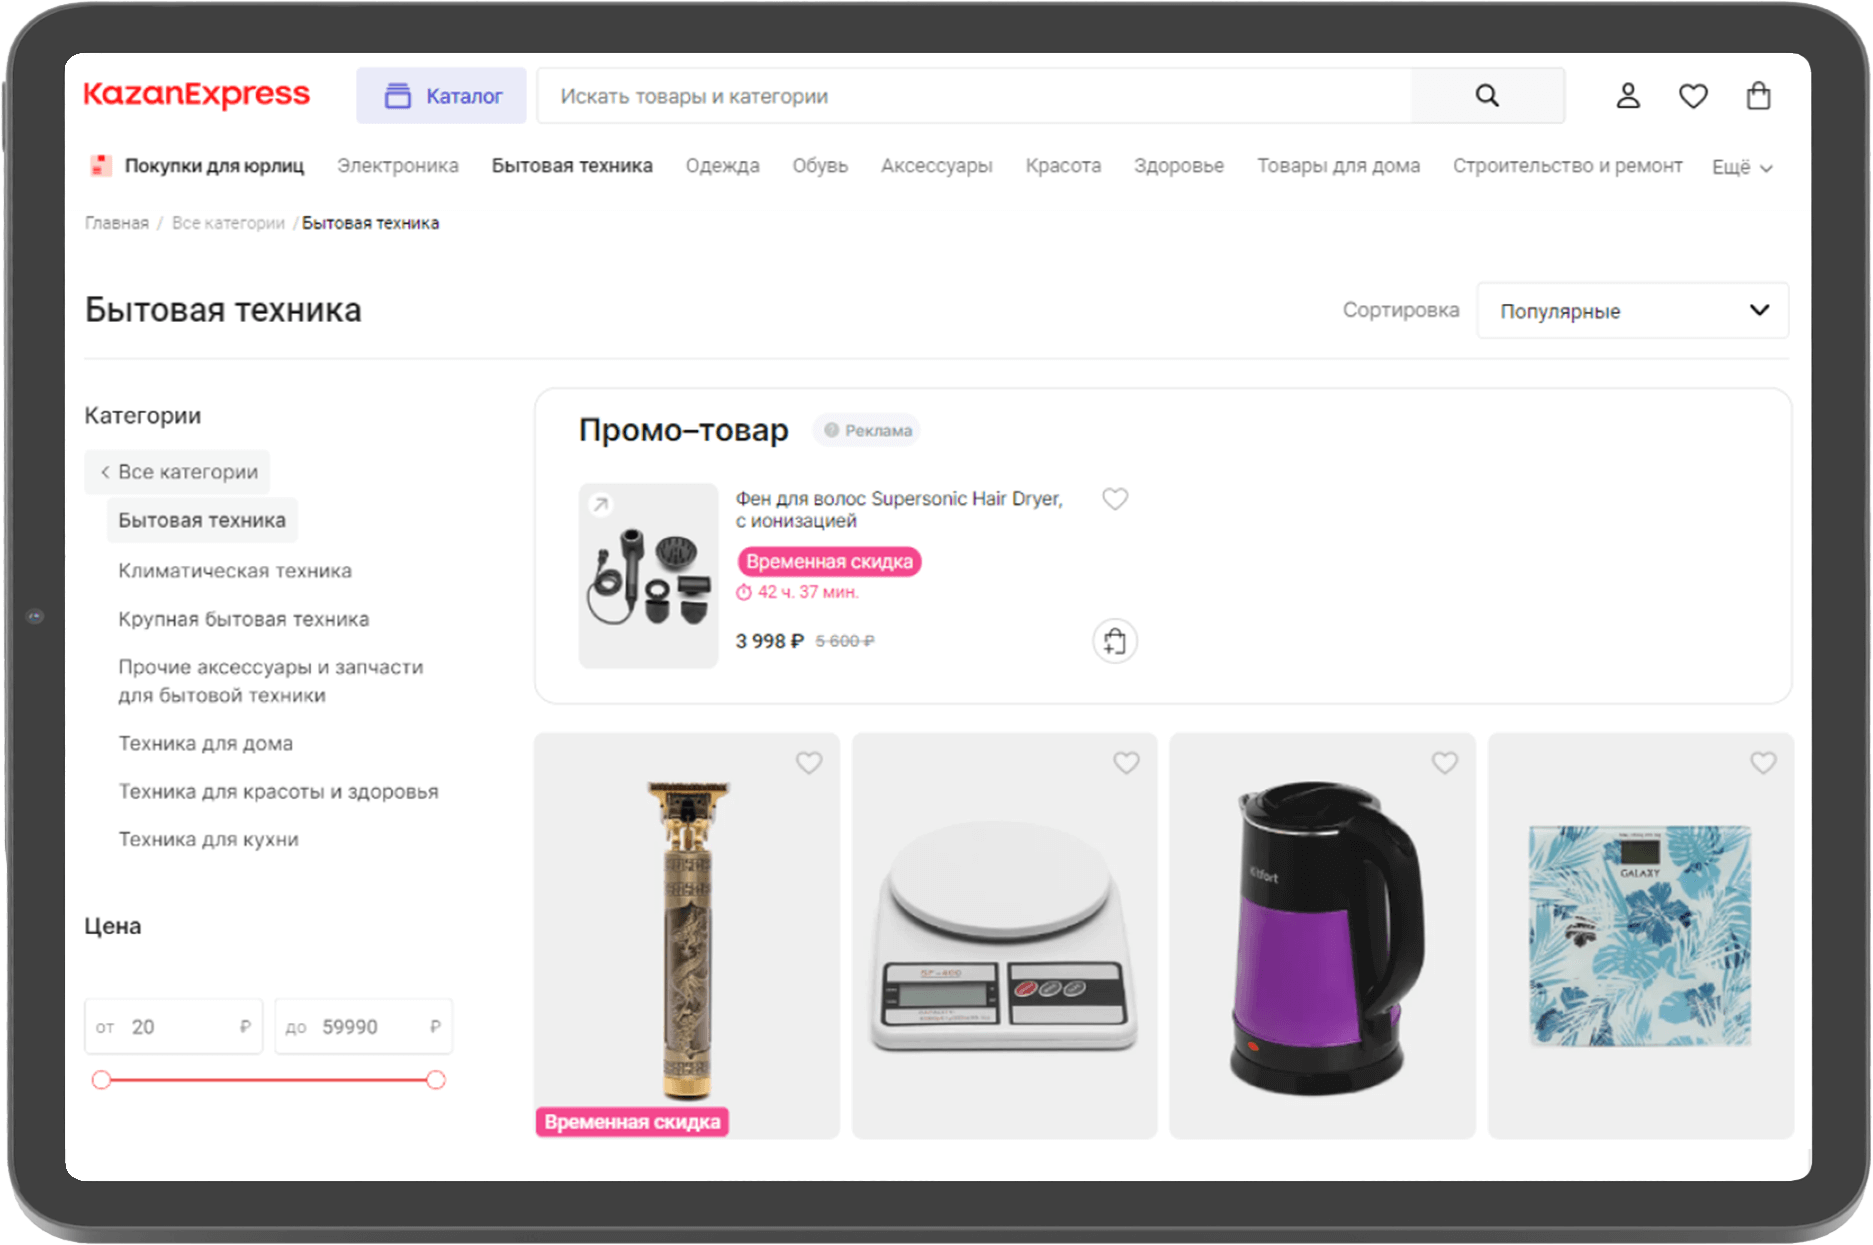Go to the Электроника category tab

398,166
